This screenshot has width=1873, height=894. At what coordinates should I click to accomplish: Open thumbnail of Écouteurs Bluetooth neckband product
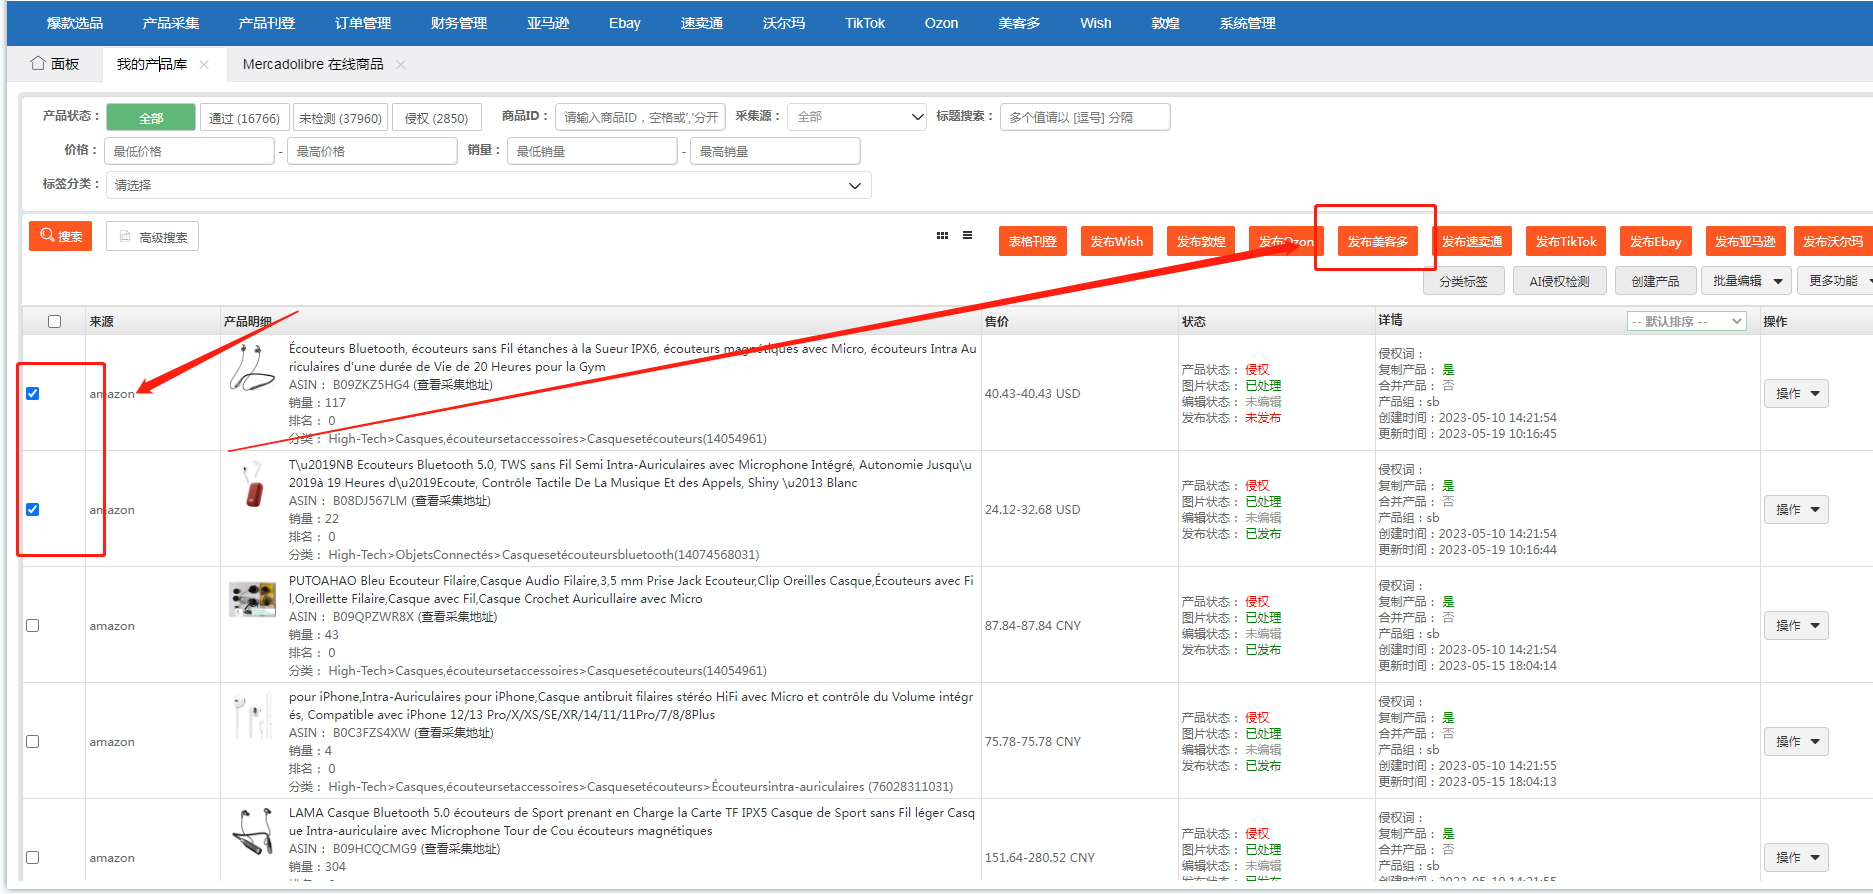(252, 368)
